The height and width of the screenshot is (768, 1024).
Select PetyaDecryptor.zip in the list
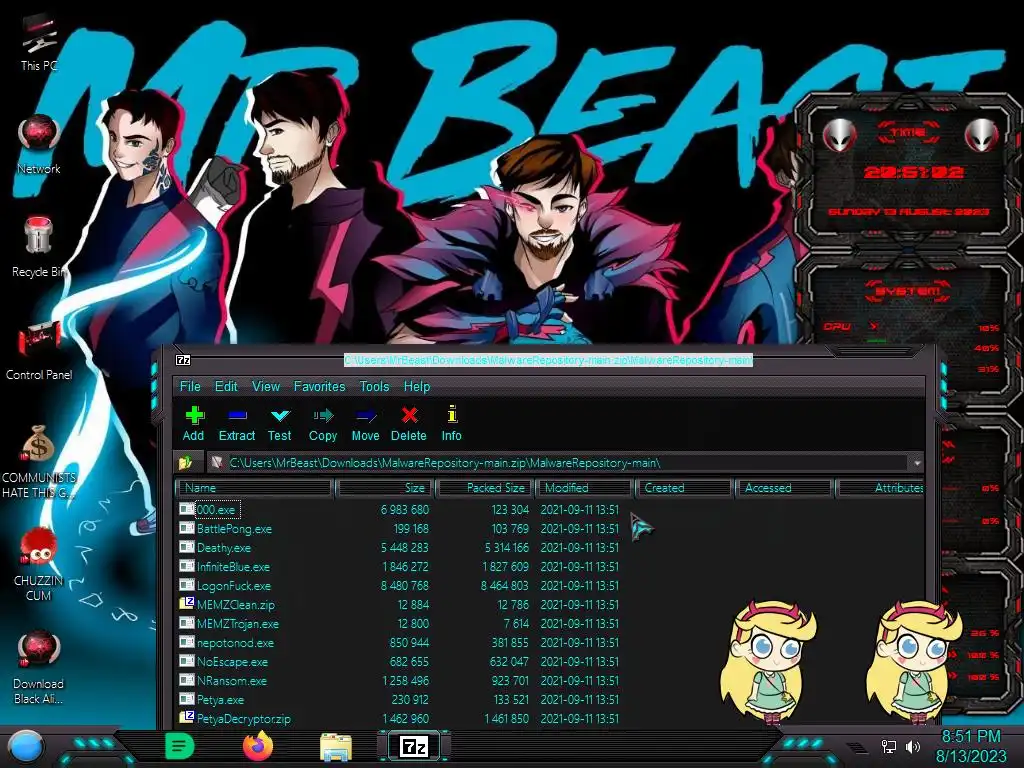point(399,718)
